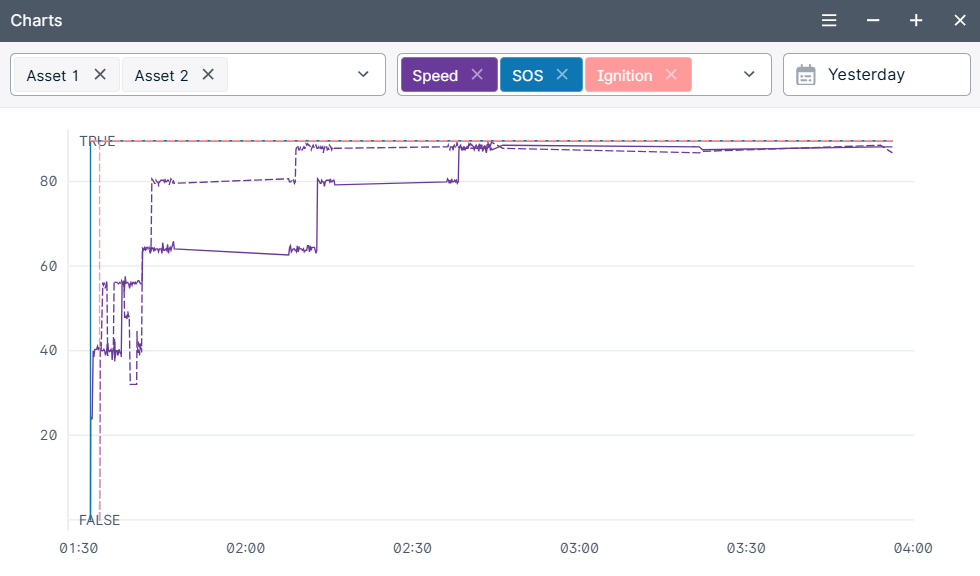980x576 pixels.
Task: Click the 03:00 time axis label
Action: pos(579,548)
